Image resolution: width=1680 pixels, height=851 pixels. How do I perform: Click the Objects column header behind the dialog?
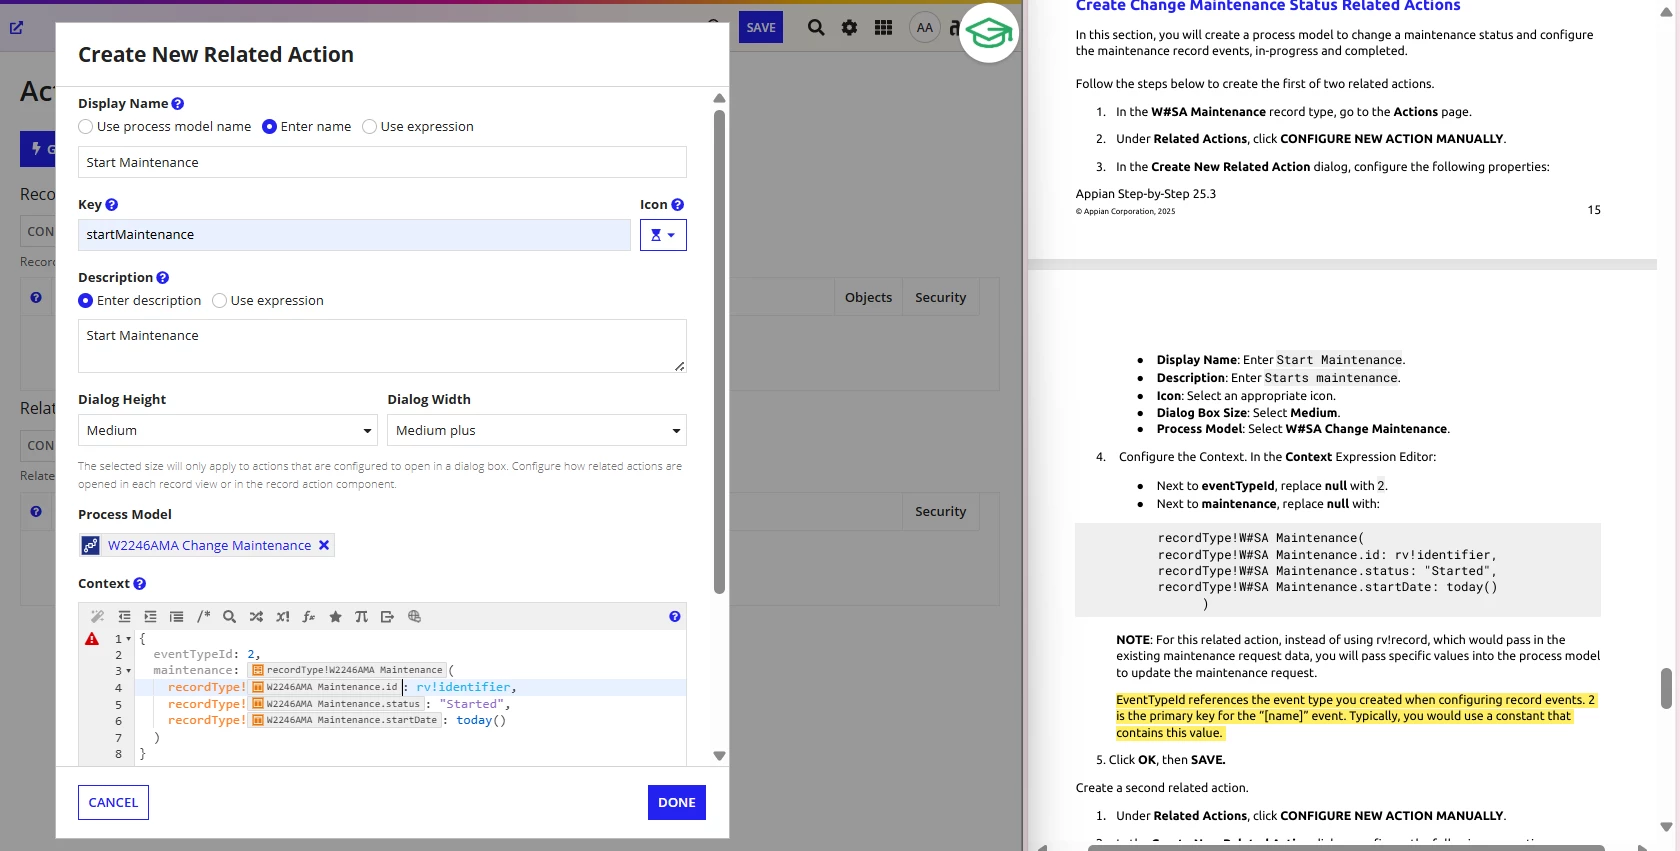[x=868, y=297]
